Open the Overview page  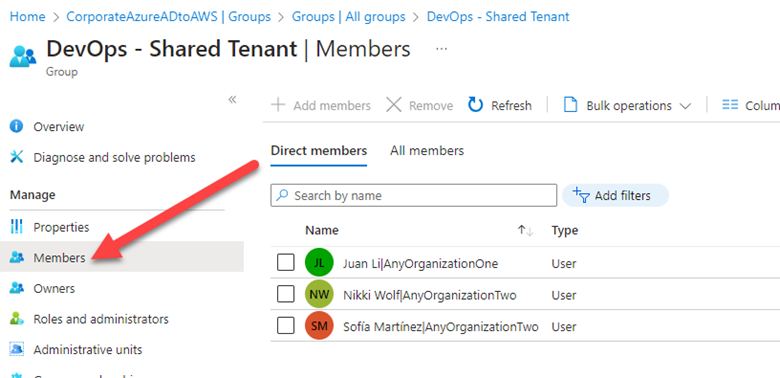click(59, 127)
